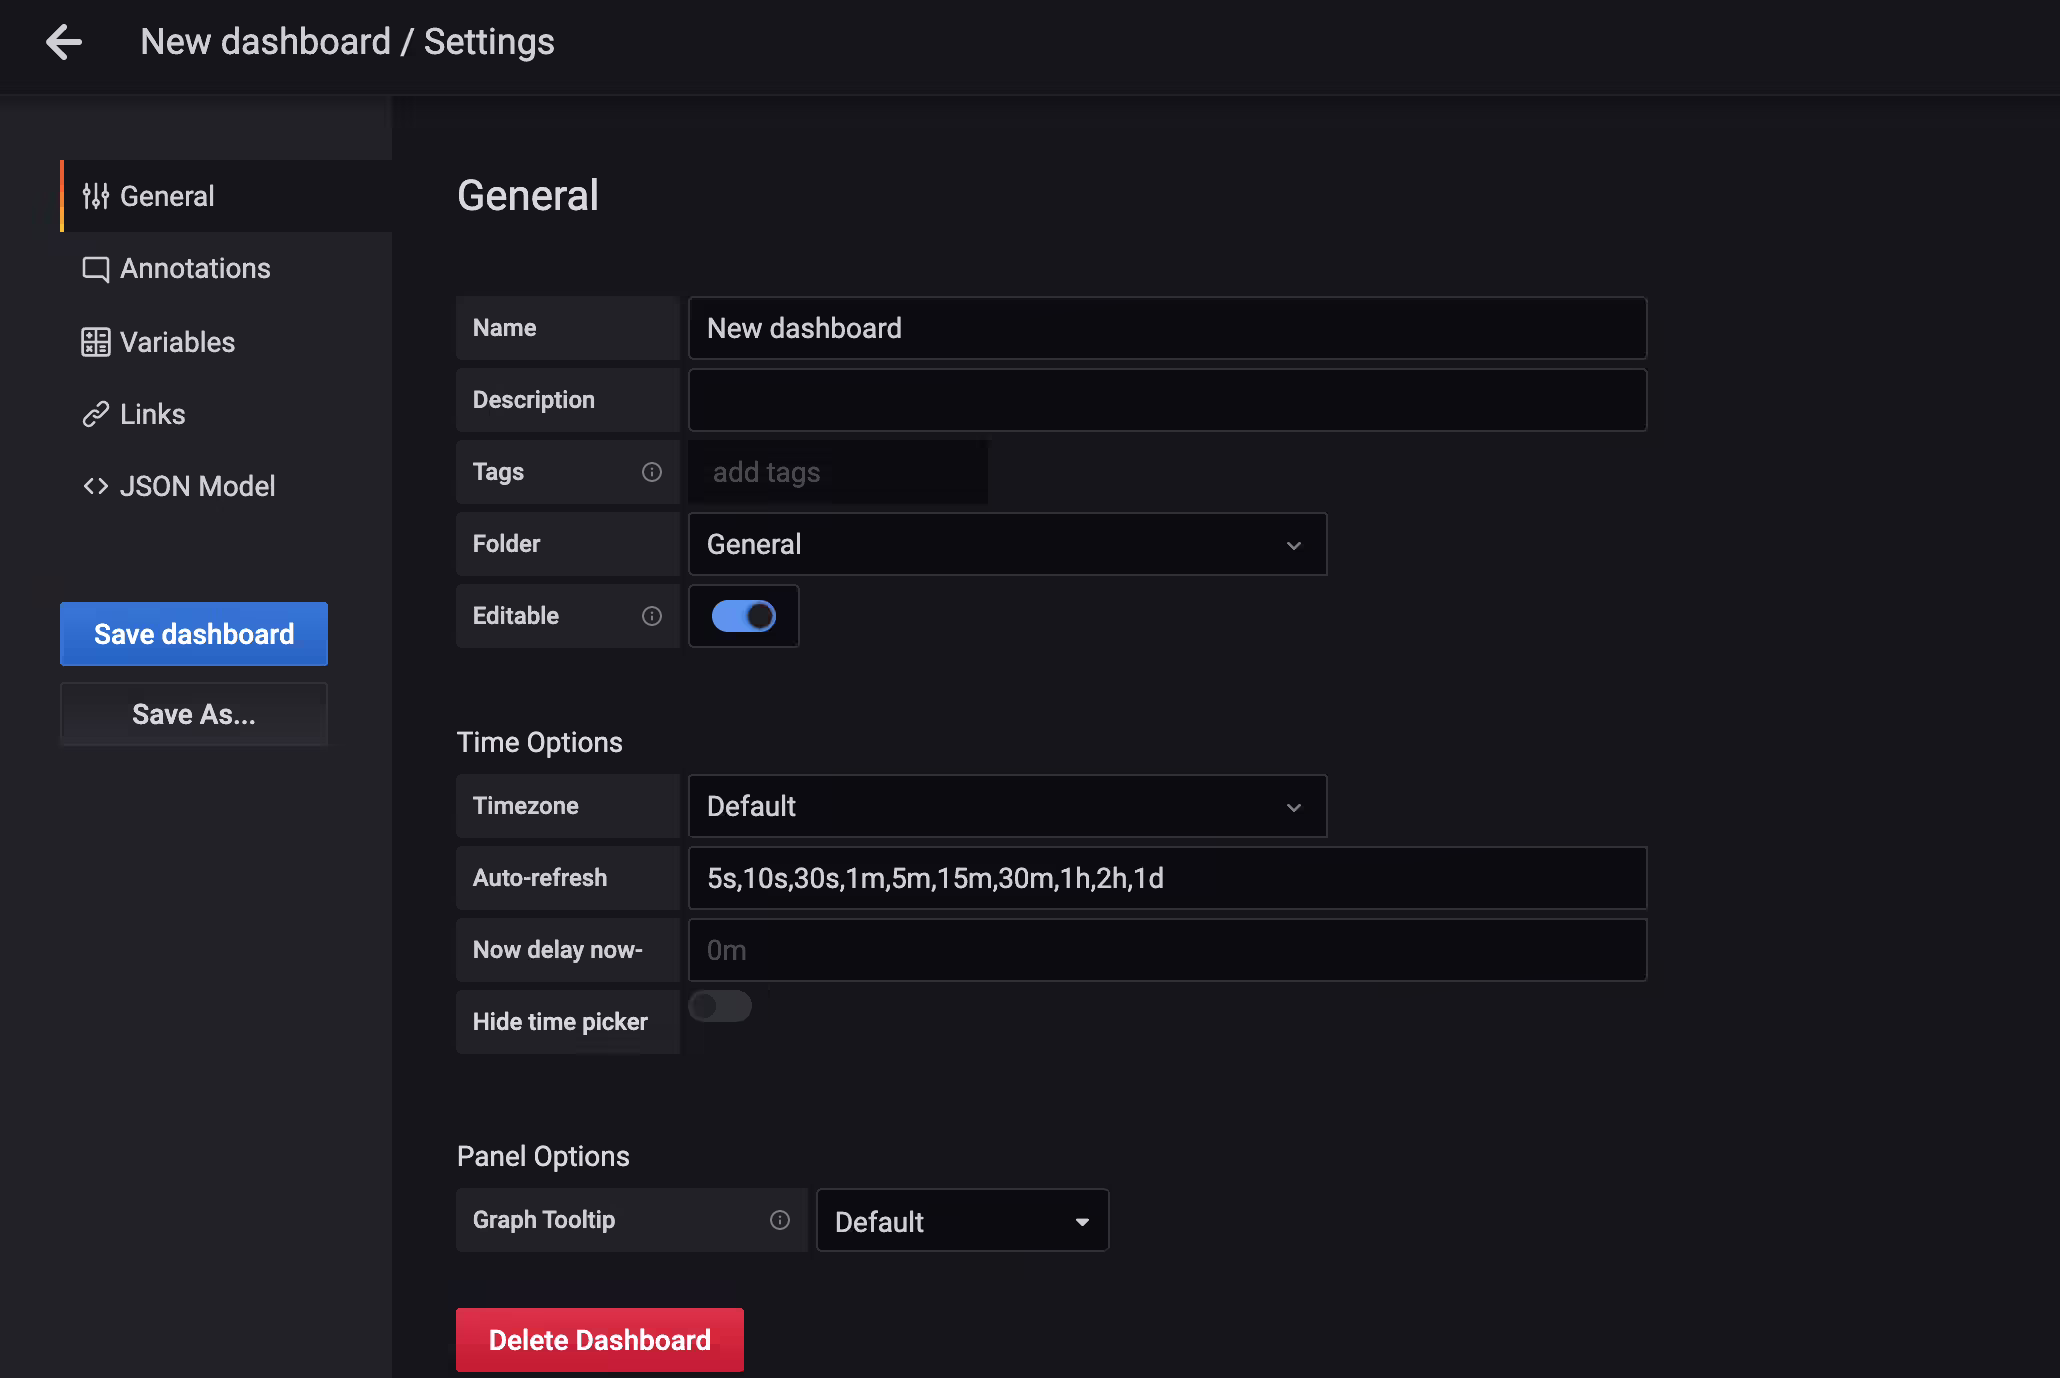2060x1378 pixels.
Task: Click the Description label
Action: pos(533,400)
